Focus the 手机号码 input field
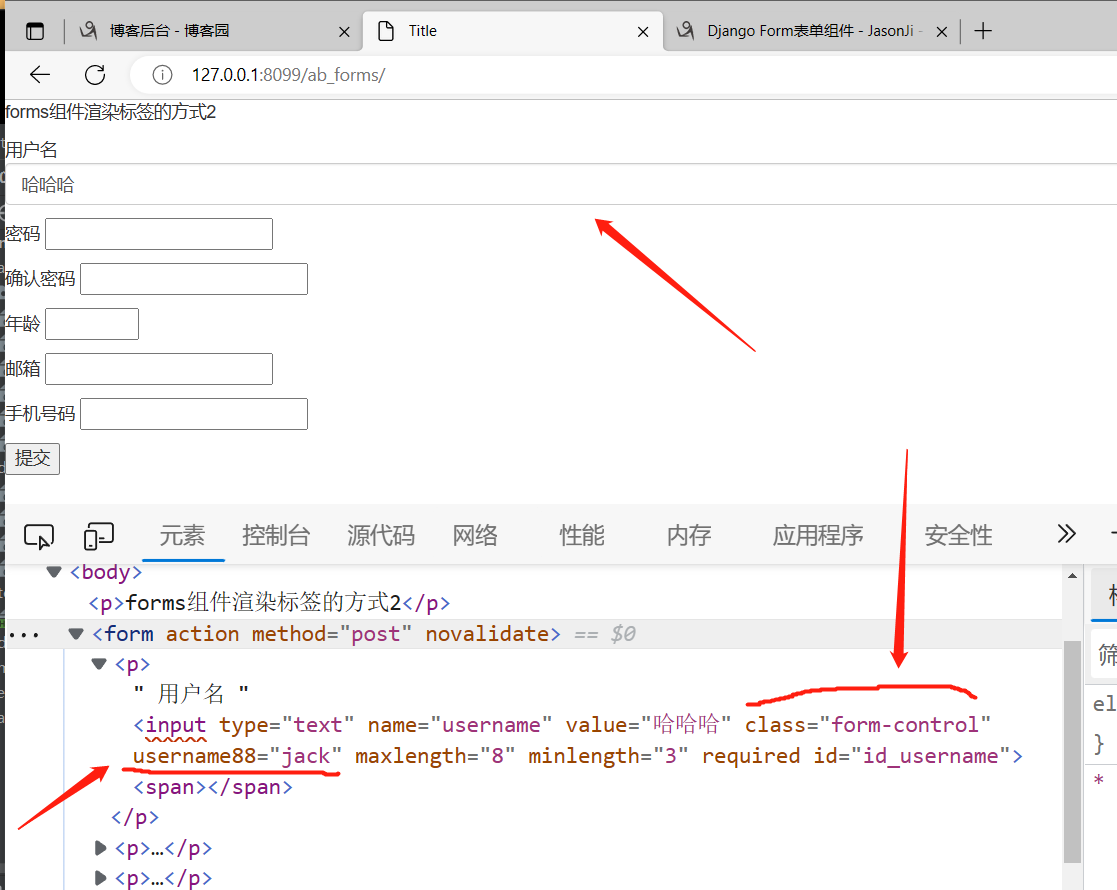The width and height of the screenshot is (1117, 890). tap(194, 413)
